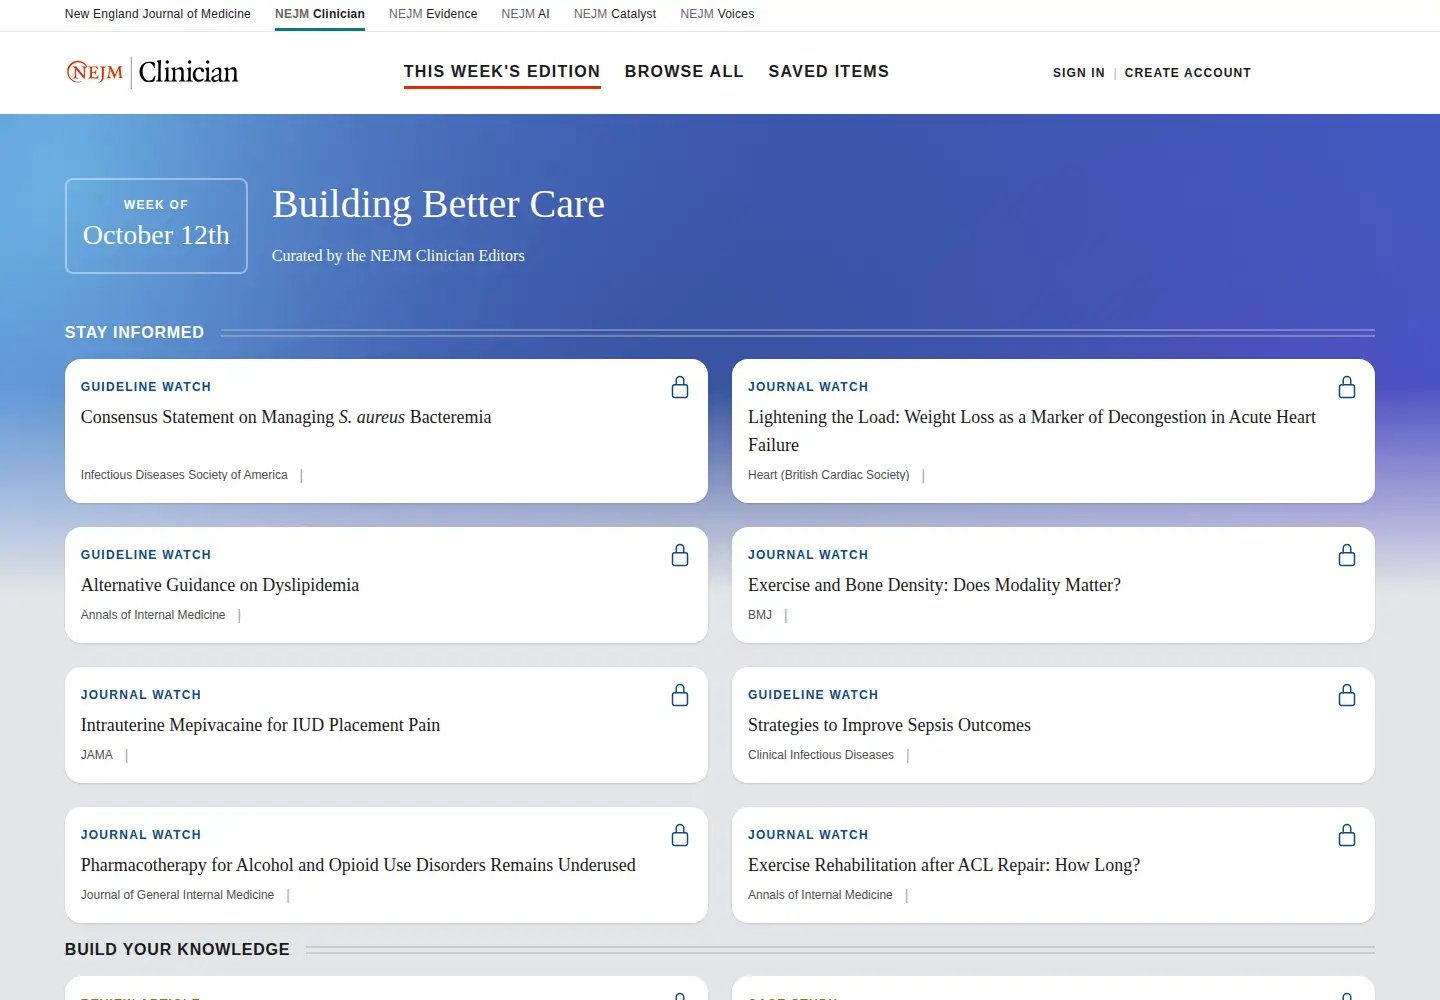
Task: Click the lock icon on Lightening the Load card
Action: pyautogui.click(x=1347, y=387)
